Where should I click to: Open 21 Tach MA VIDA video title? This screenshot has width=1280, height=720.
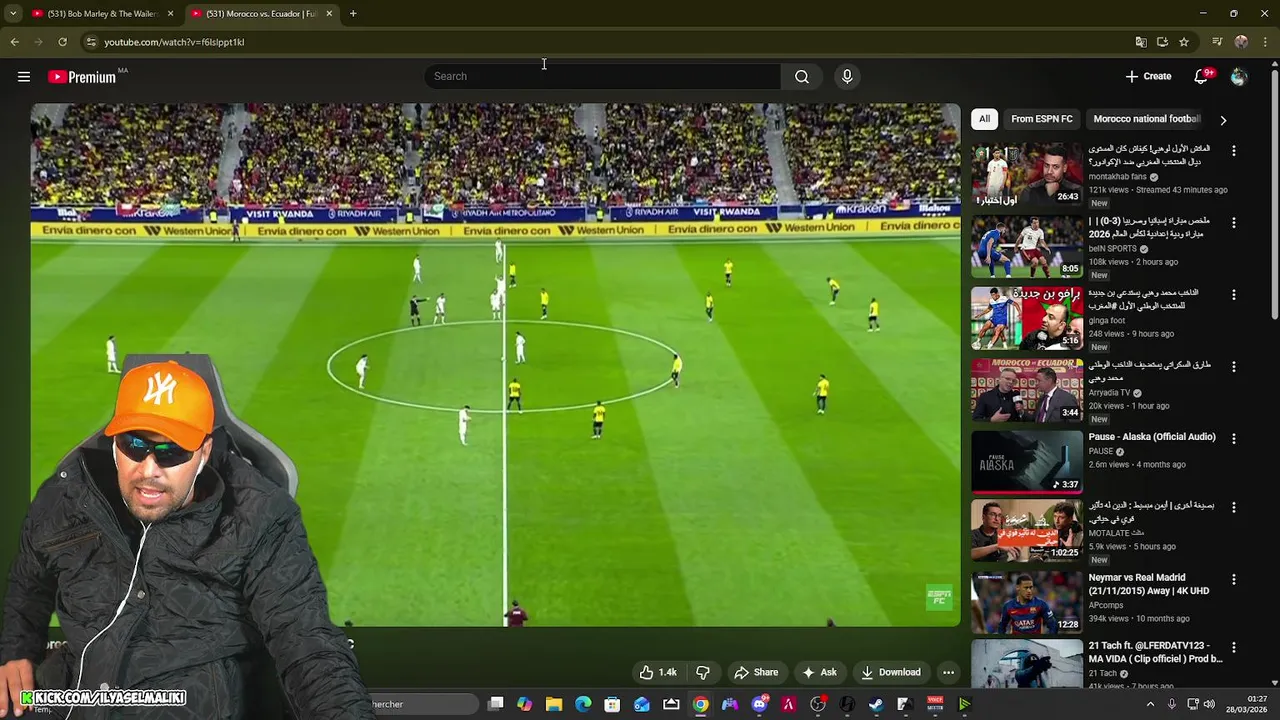pyautogui.click(x=1155, y=652)
